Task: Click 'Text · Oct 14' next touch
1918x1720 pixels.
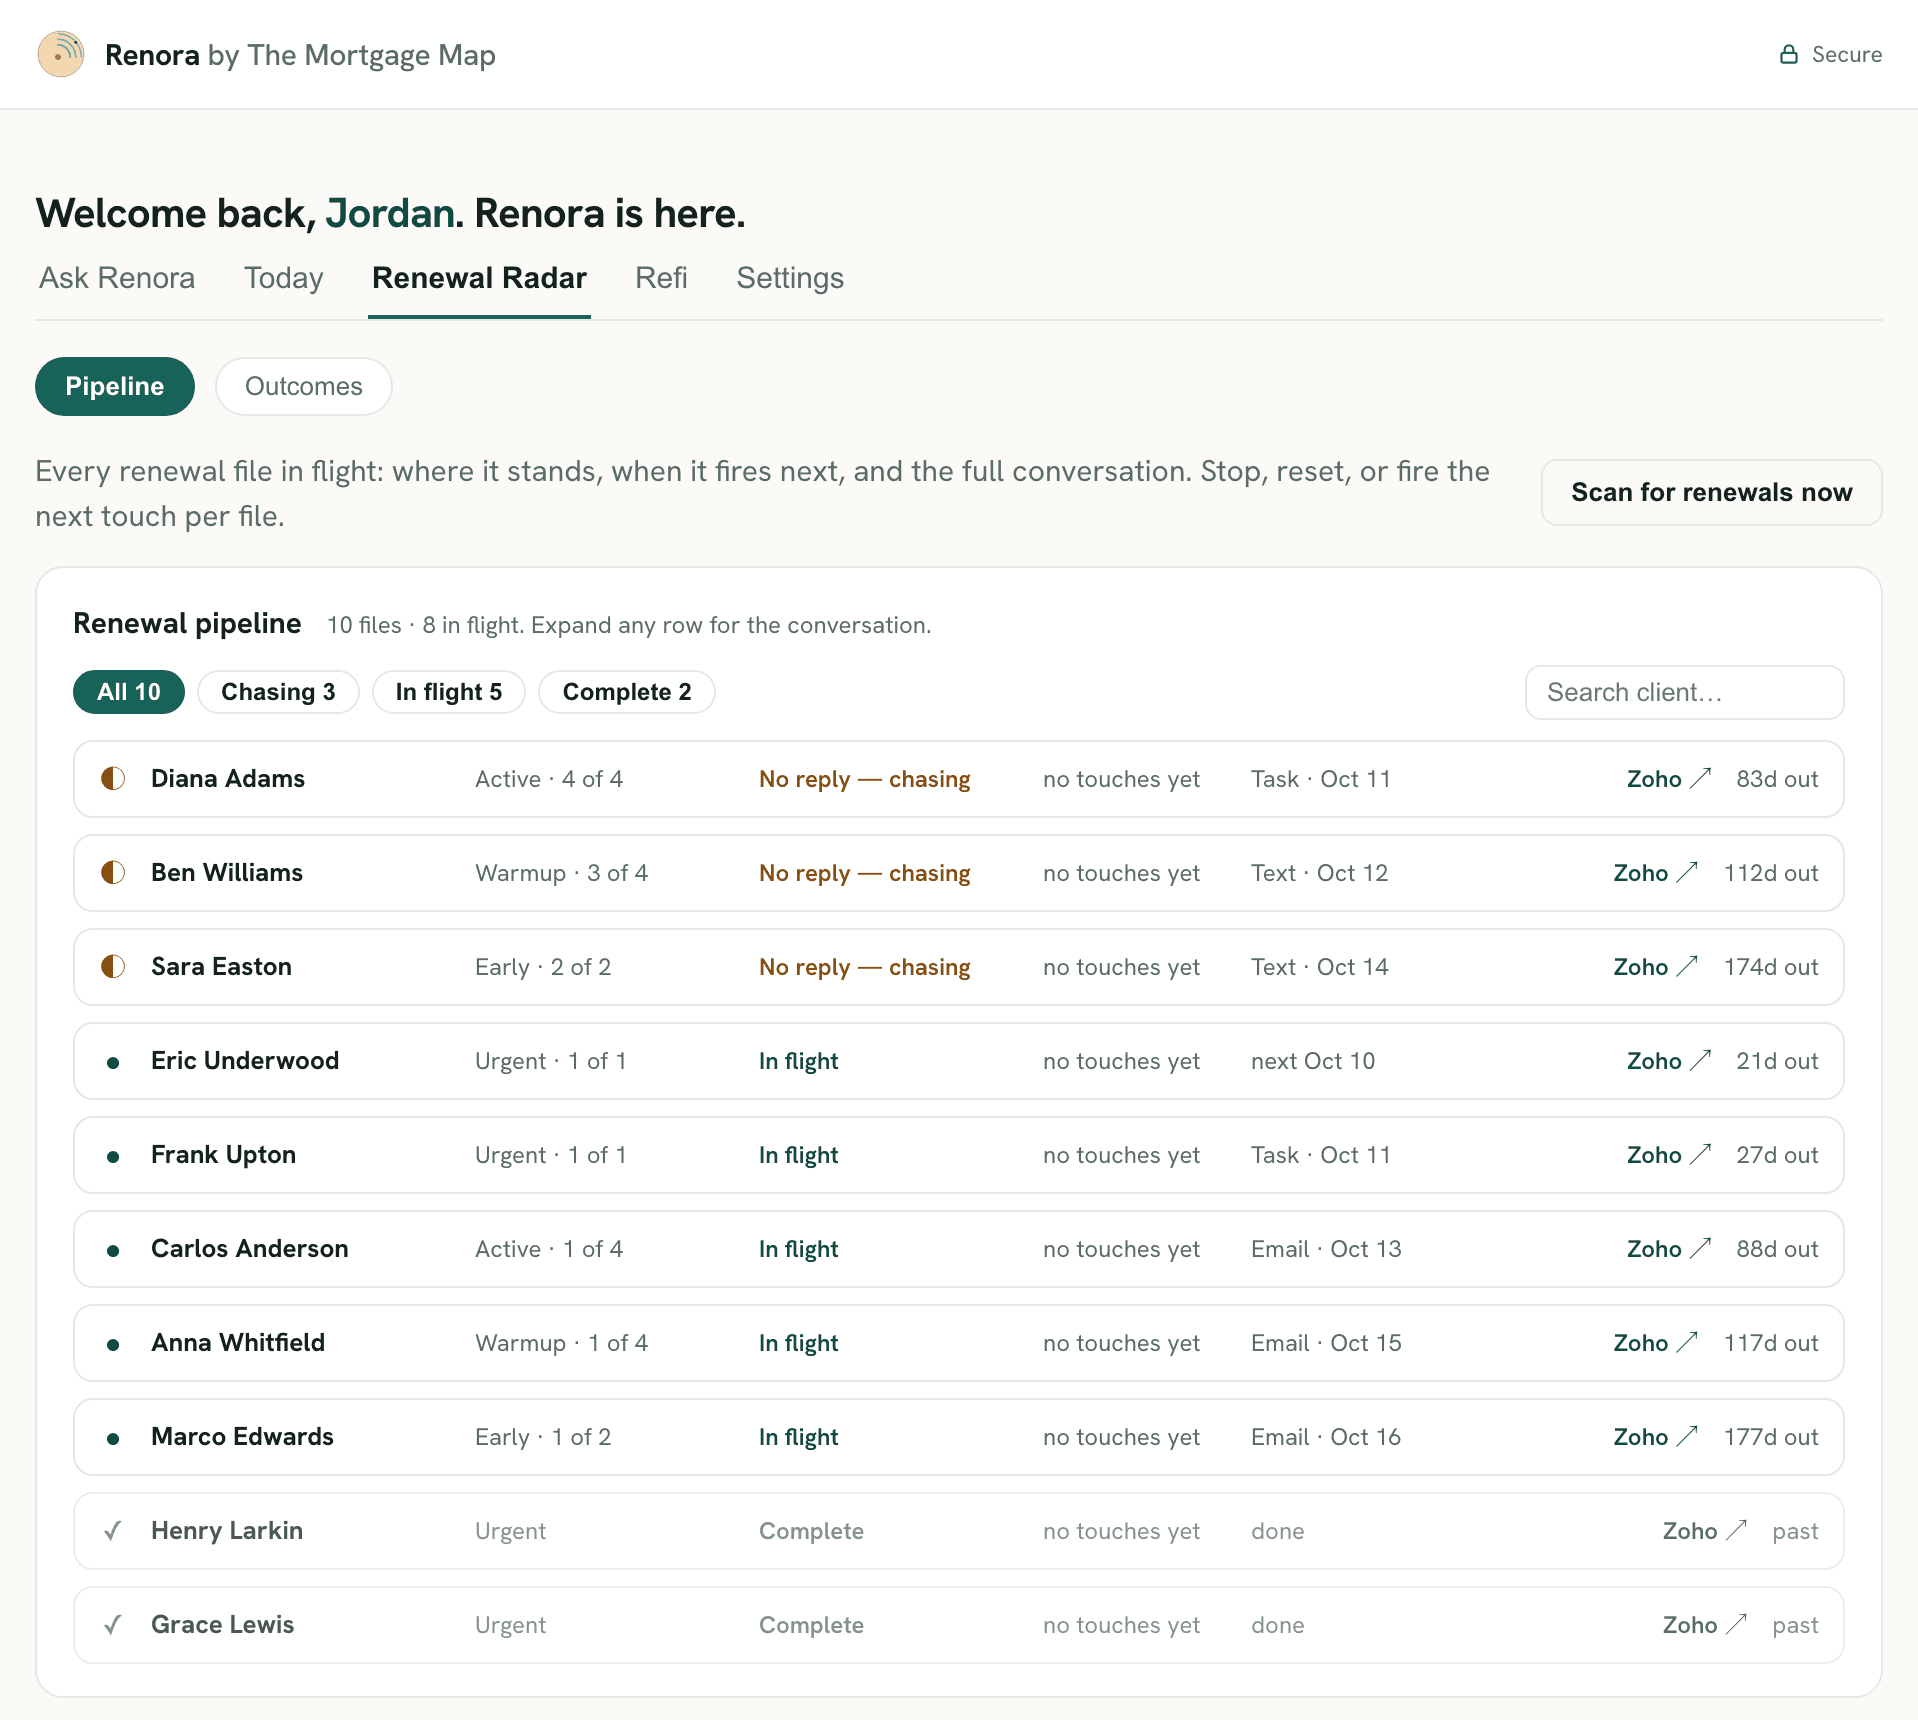Action: click(1319, 967)
